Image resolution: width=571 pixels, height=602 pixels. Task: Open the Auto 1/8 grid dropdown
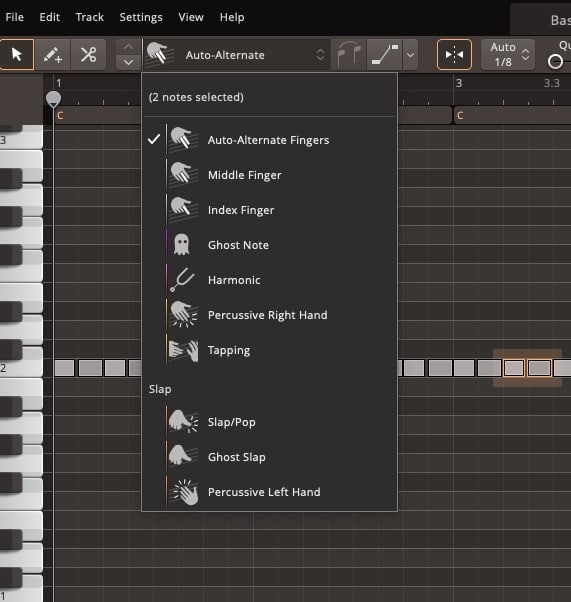coord(508,55)
